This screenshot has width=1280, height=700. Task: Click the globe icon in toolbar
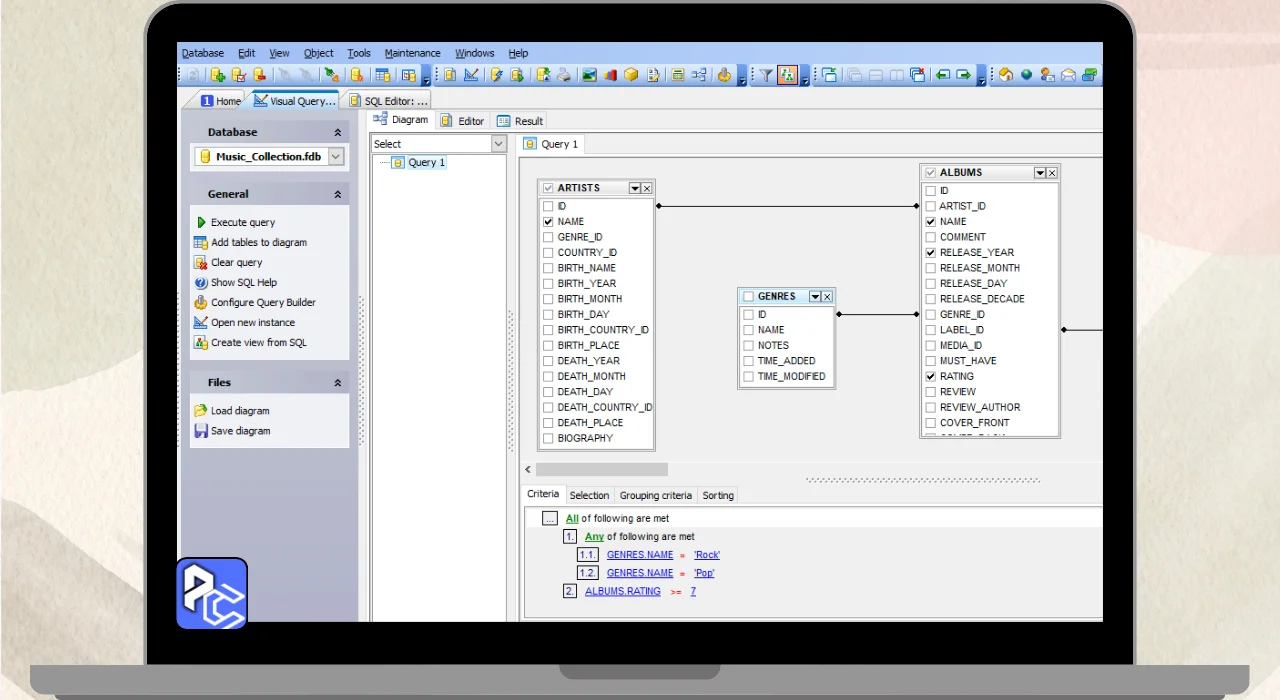point(1026,75)
